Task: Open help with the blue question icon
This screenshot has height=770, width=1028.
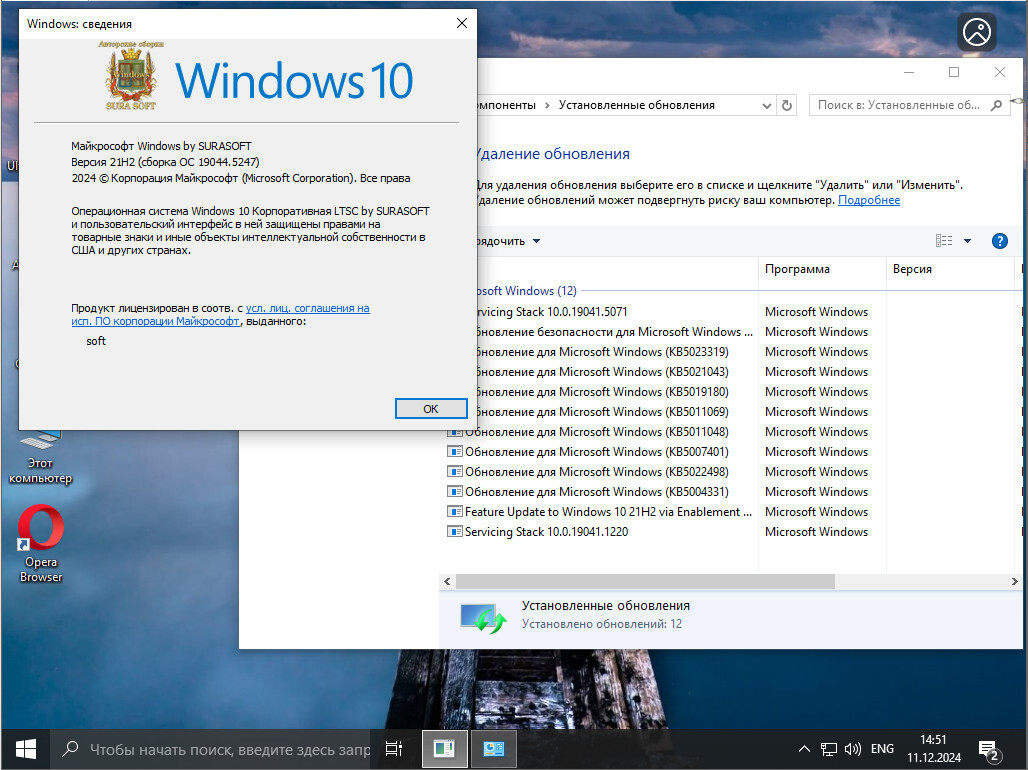Action: pyautogui.click(x=999, y=241)
